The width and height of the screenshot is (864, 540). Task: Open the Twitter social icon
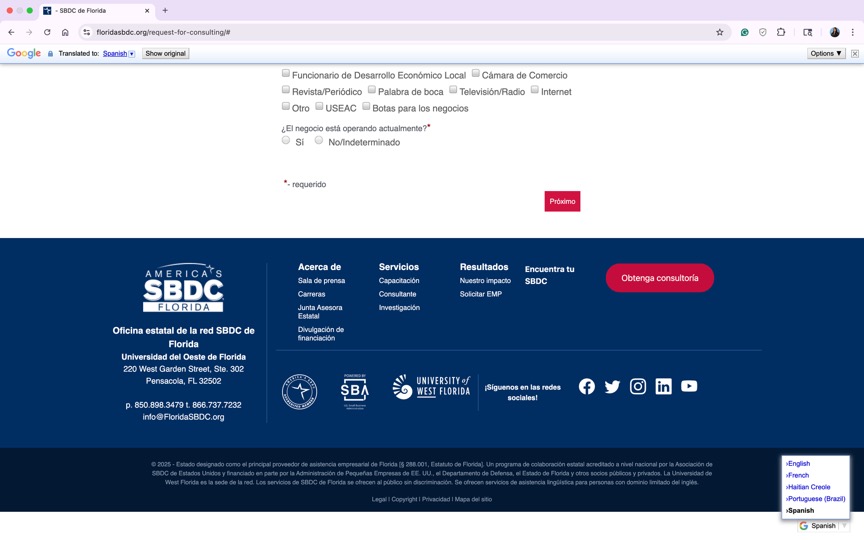[x=612, y=387]
